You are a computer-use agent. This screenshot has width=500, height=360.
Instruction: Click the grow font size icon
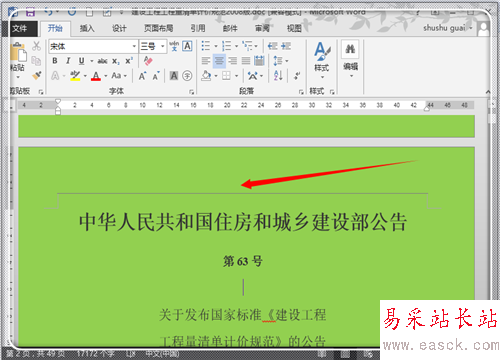[x=142, y=76]
